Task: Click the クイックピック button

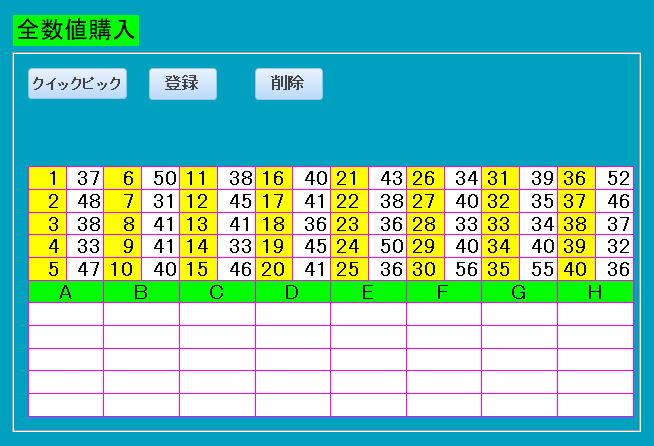Action: pos(77,84)
